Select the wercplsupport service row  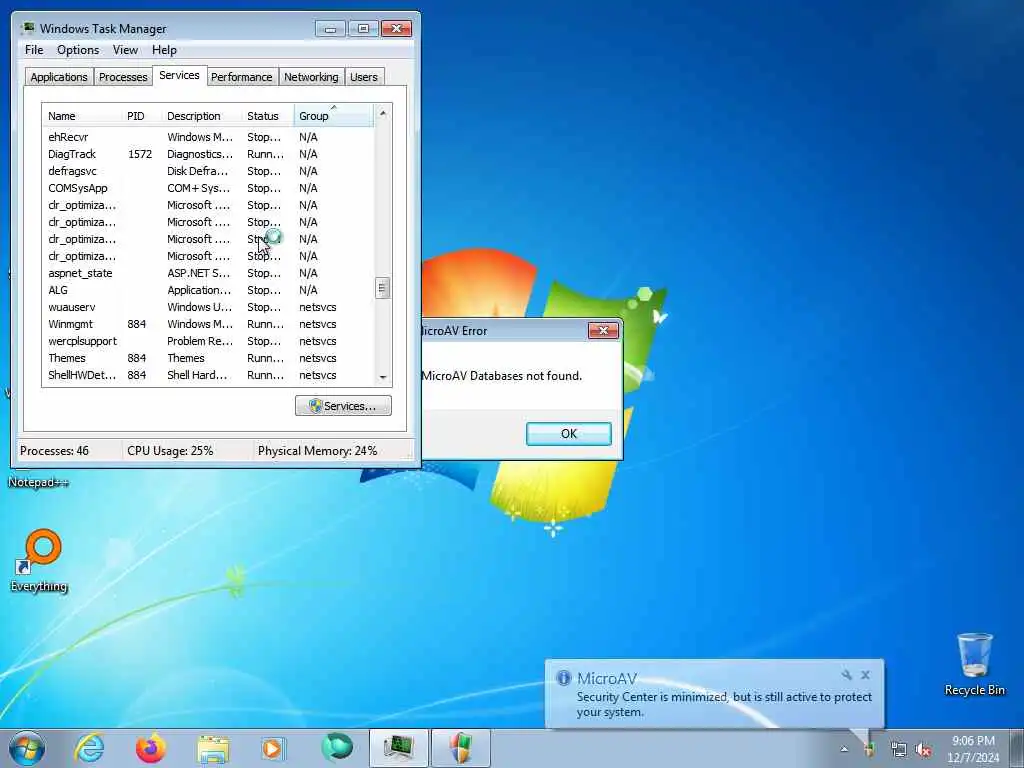(x=208, y=341)
